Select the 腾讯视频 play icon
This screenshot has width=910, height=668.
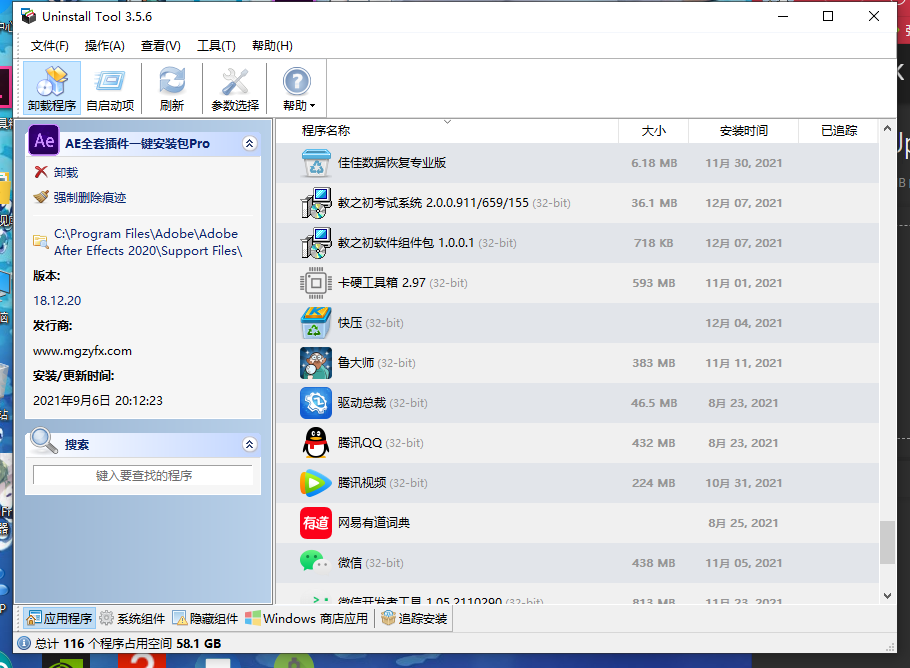(316, 483)
